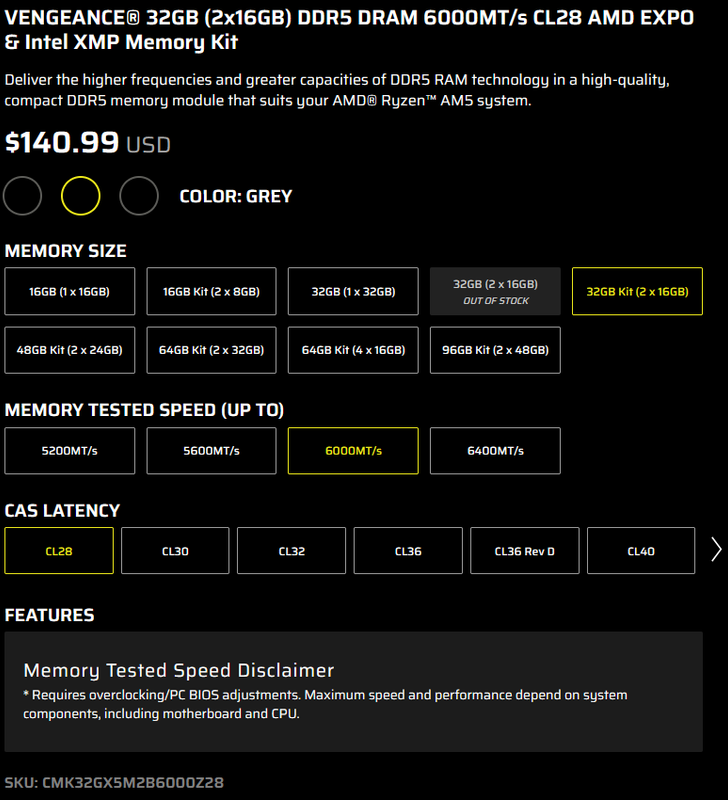Click the $140.99 price
Image resolution: width=728 pixels, height=800 pixels.
pyautogui.click(x=62, y=142)
